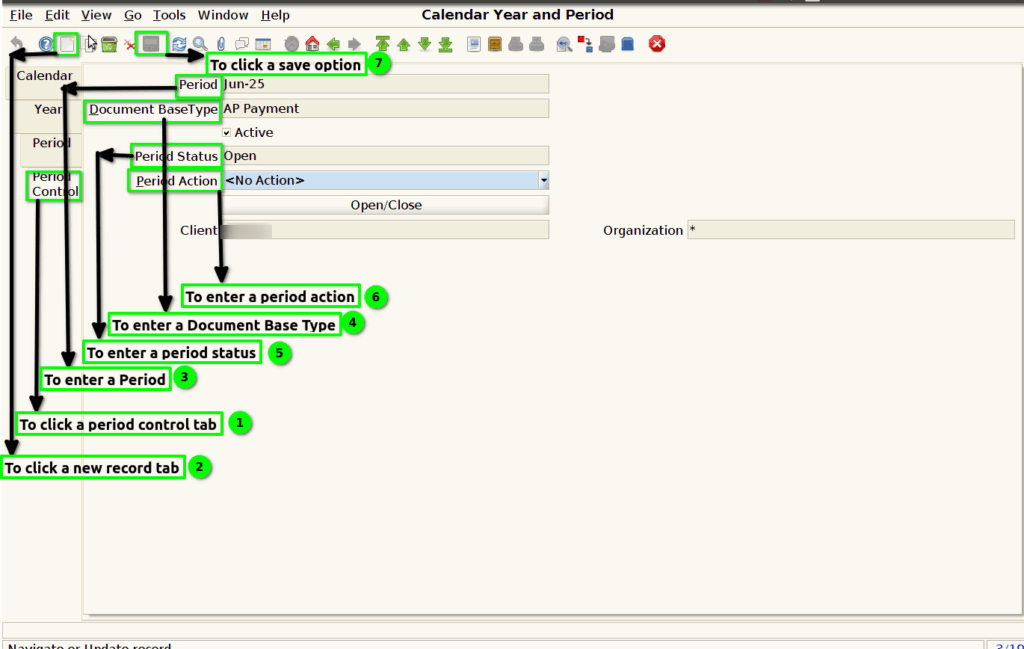The width and height of the screenshot is (1024, 649).
Task: Click the Undo changes arrow icon
Action: pos(17,44)
